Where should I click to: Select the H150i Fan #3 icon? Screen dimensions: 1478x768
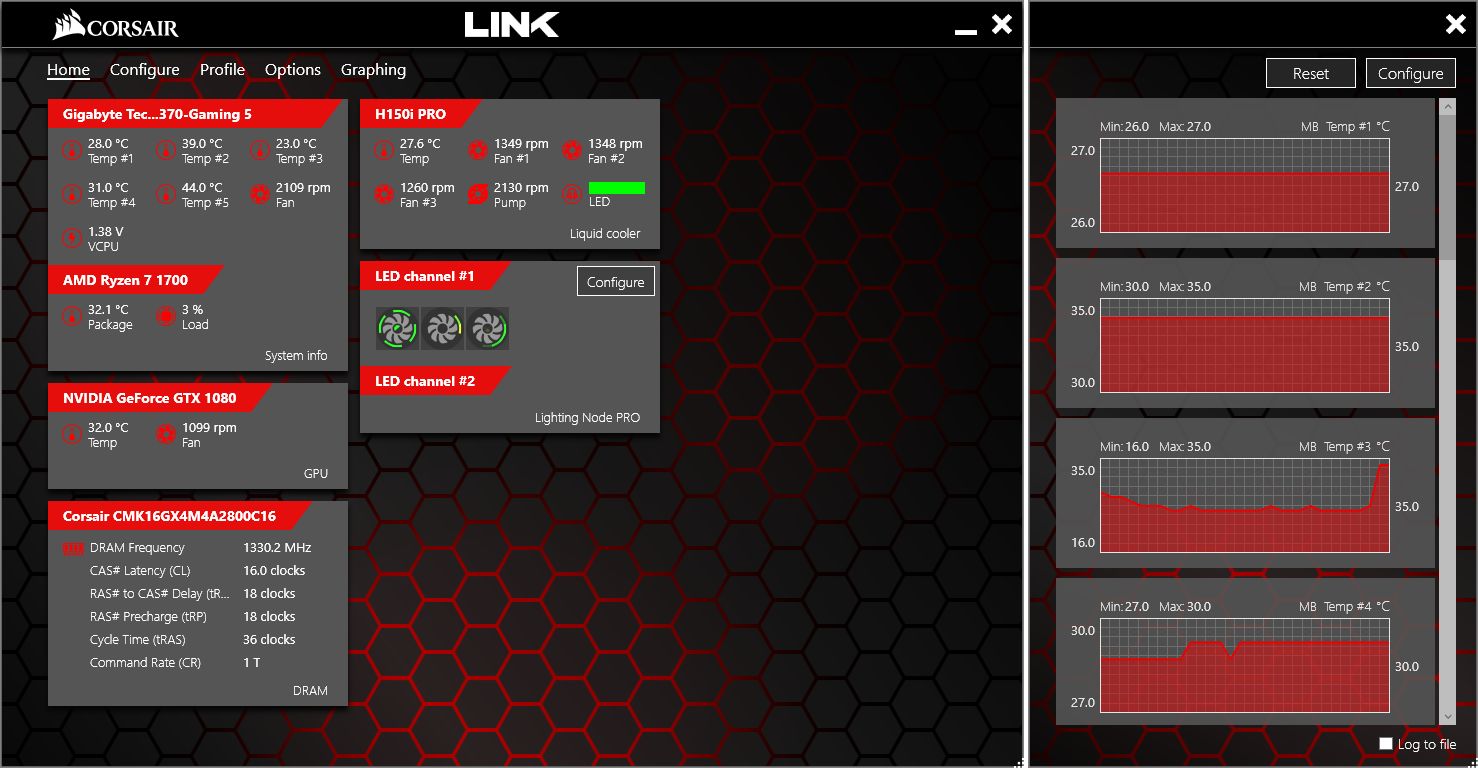pos(384,195)
